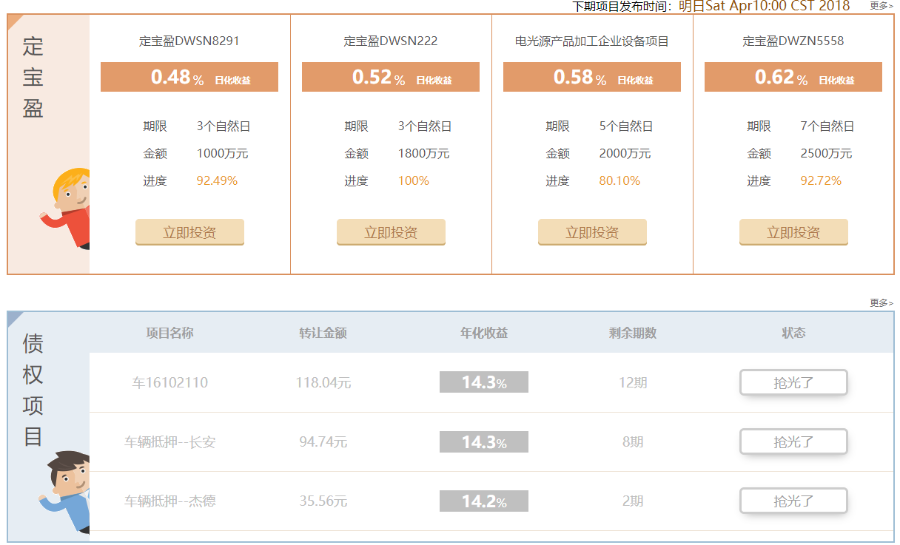This screenshot has width=900, height=545.
Task: Click the 剩余期数 column header
Action: click(633, 333)
